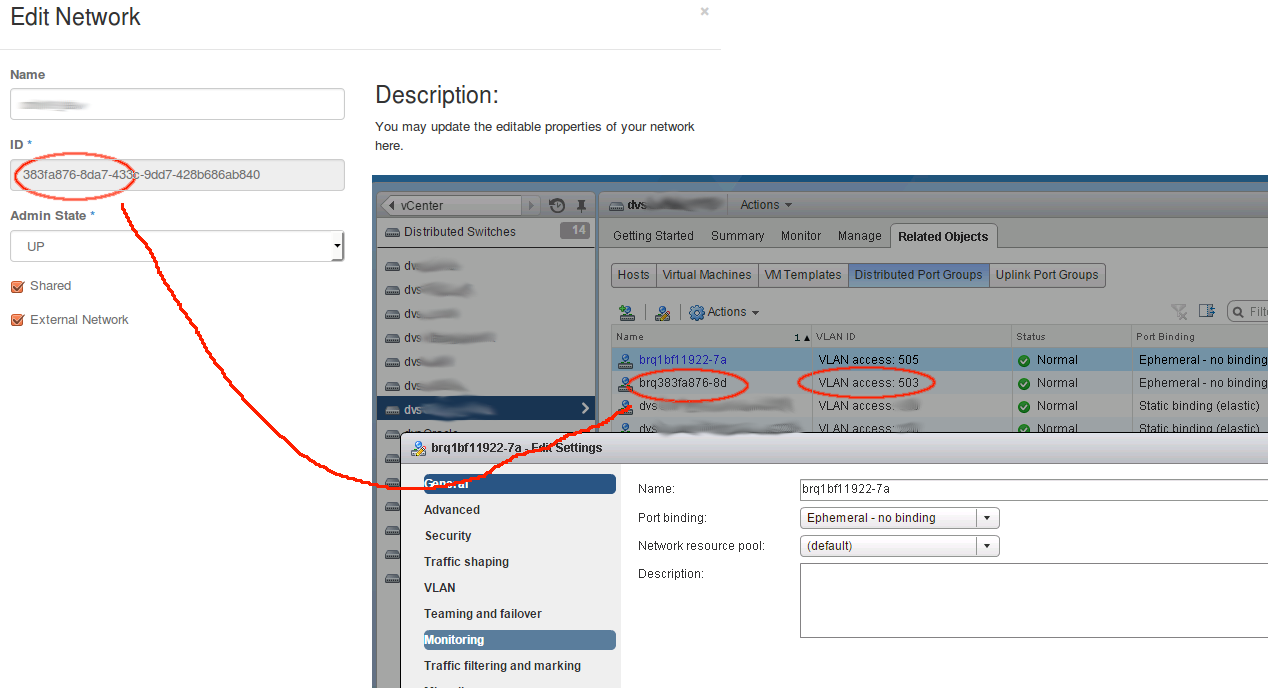Click the edit port group settings icon
1268x688 pixels.
662,313
